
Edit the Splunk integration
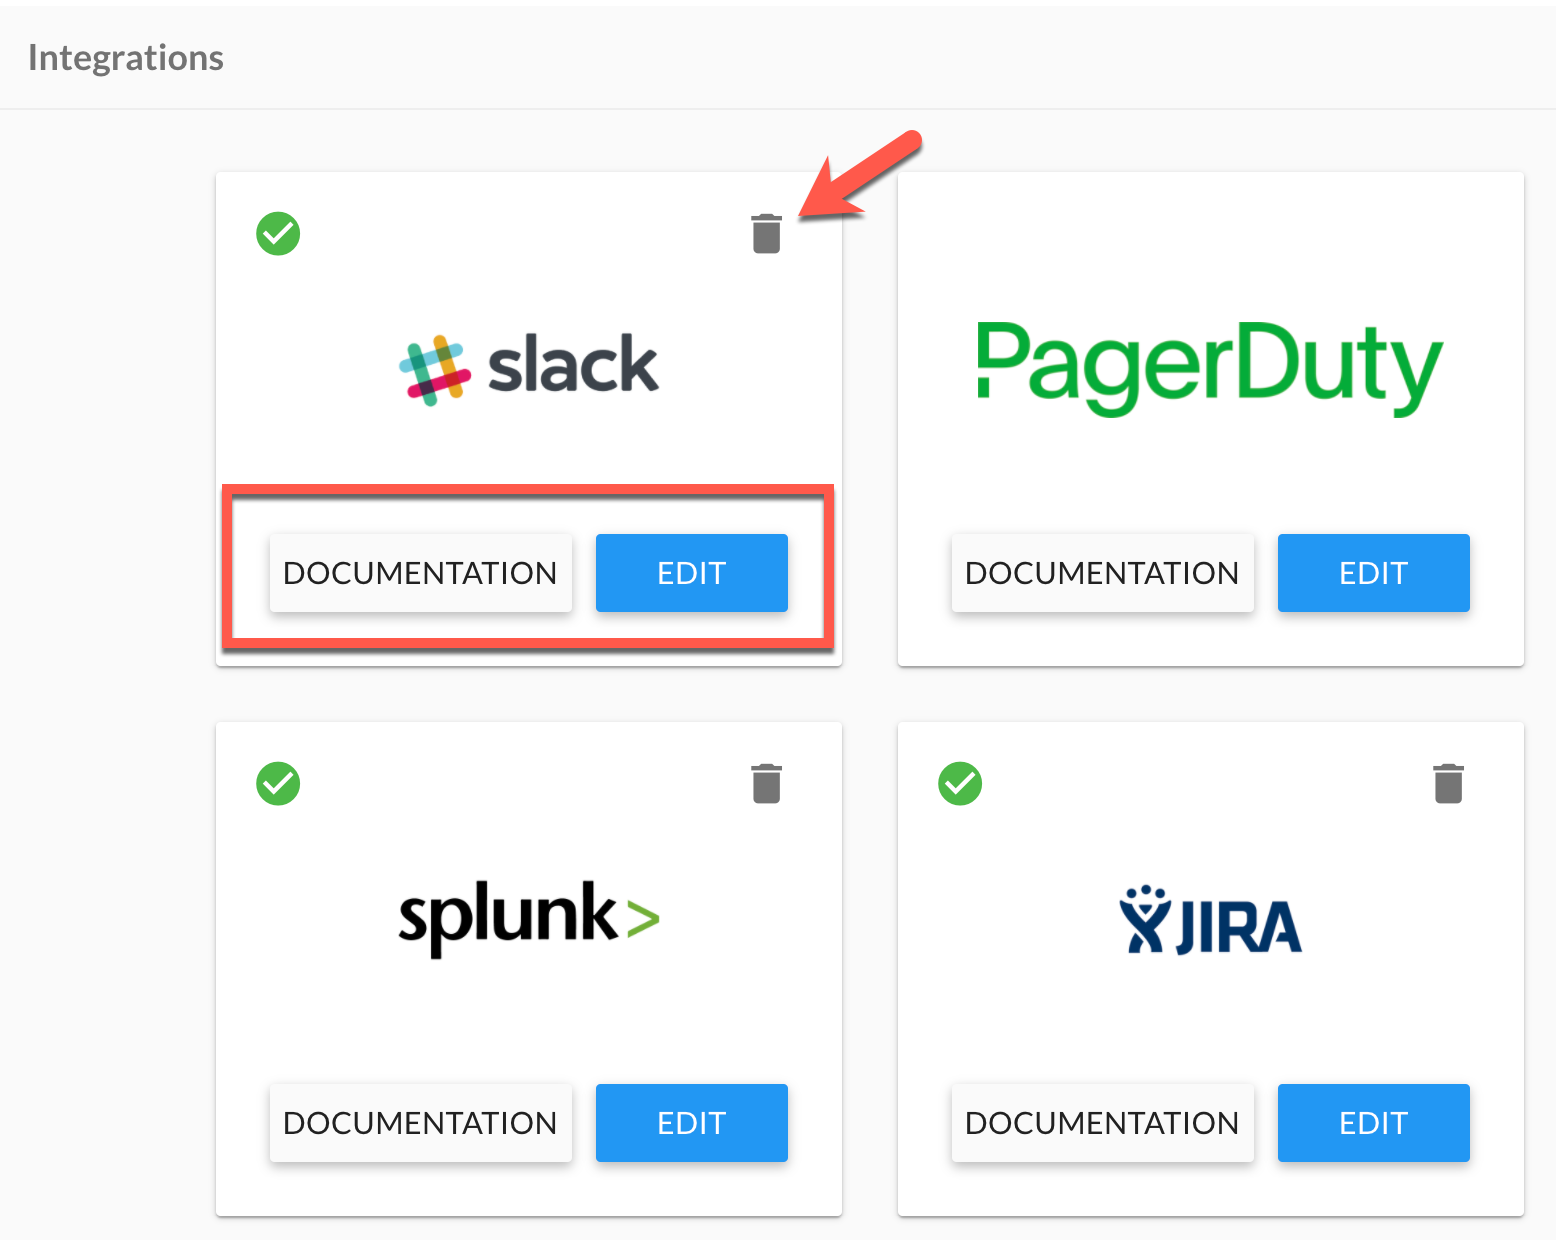click(x=692, y=1123)
